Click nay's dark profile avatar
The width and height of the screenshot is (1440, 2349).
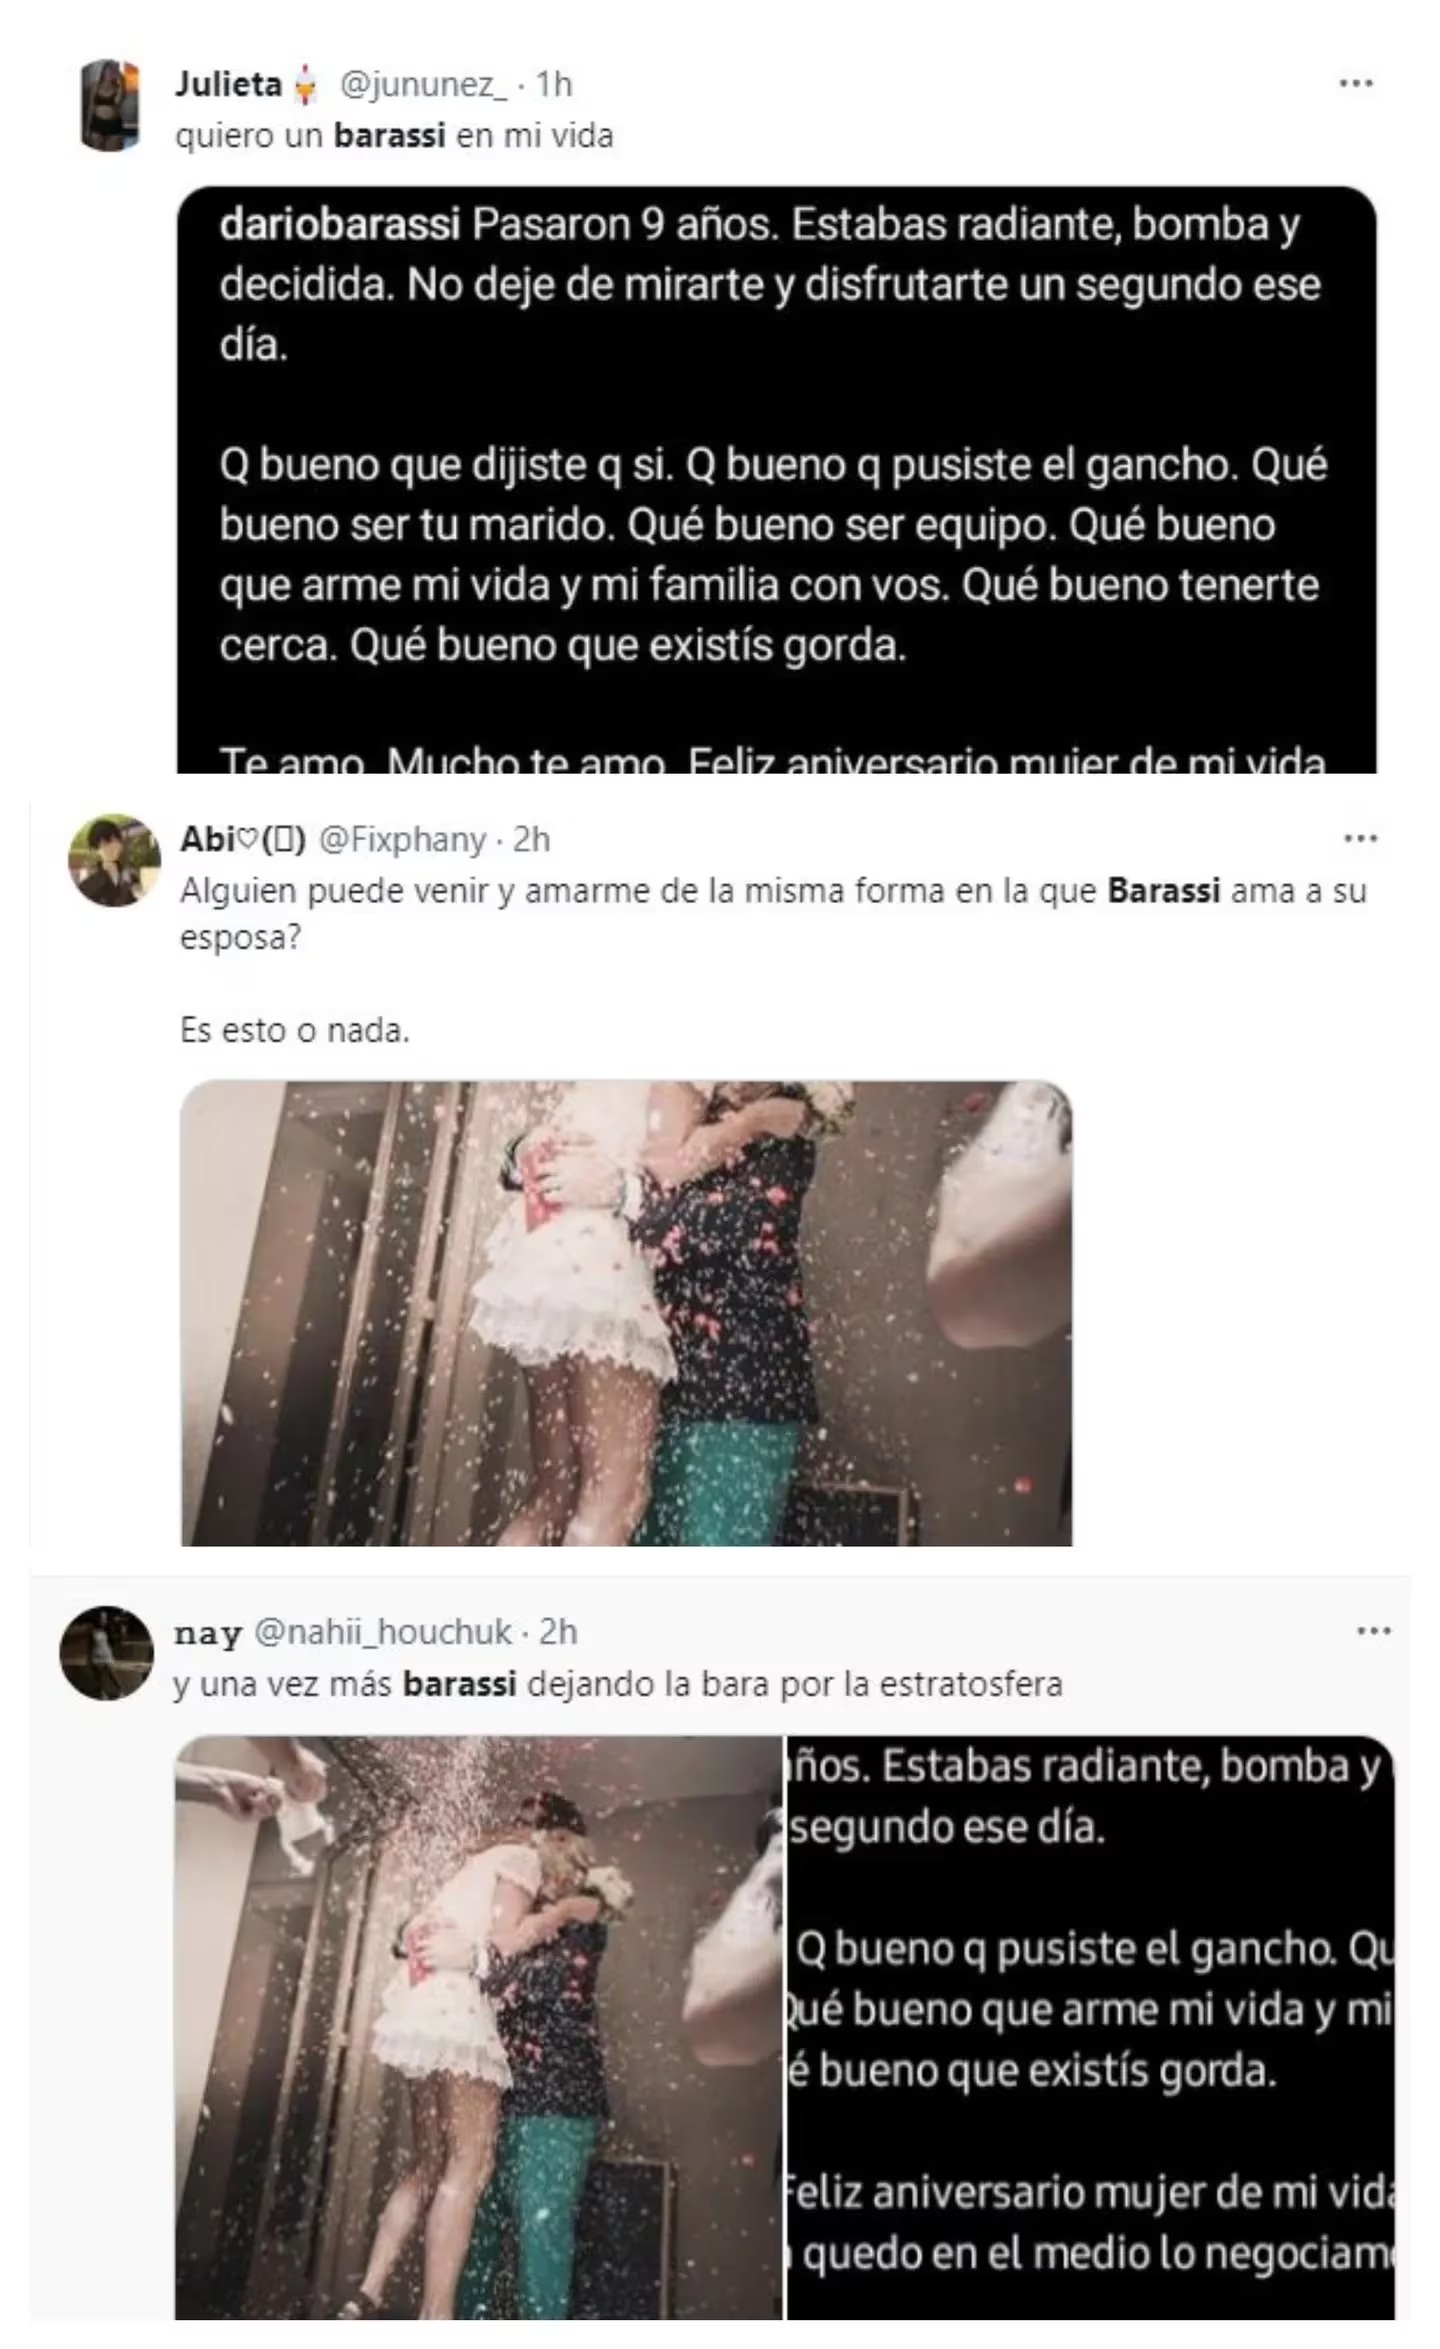tap(106, 1653)
